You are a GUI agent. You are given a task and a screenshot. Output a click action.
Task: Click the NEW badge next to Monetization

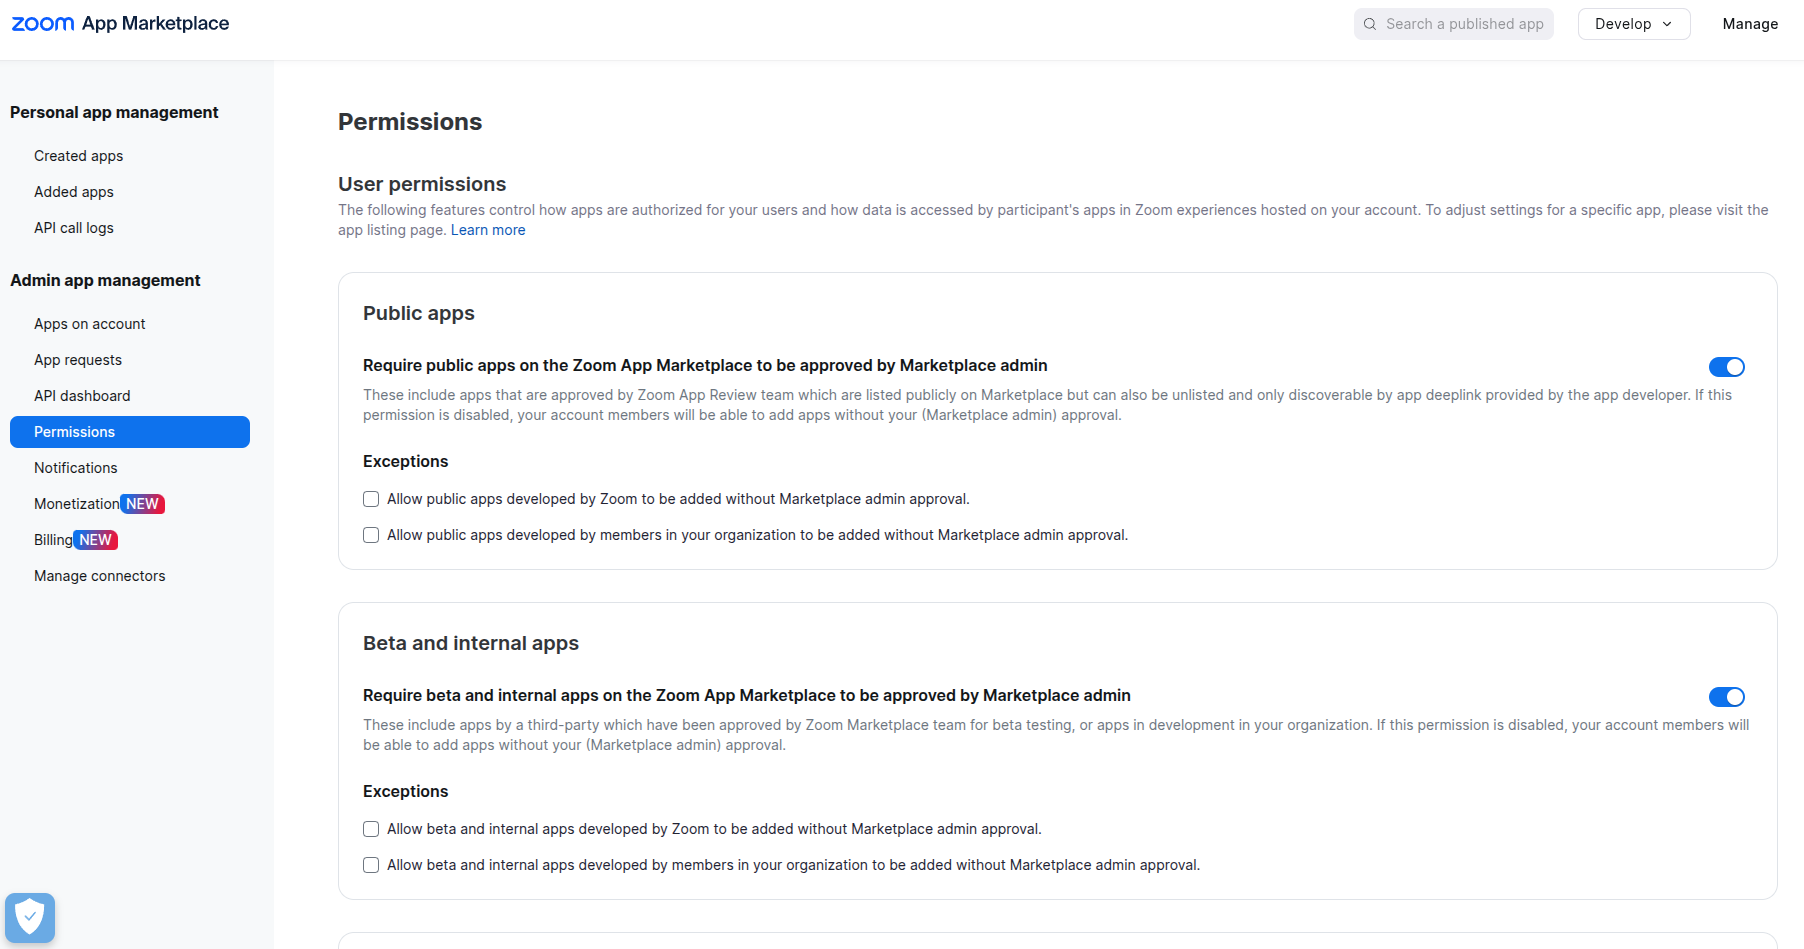click(143, 503)
